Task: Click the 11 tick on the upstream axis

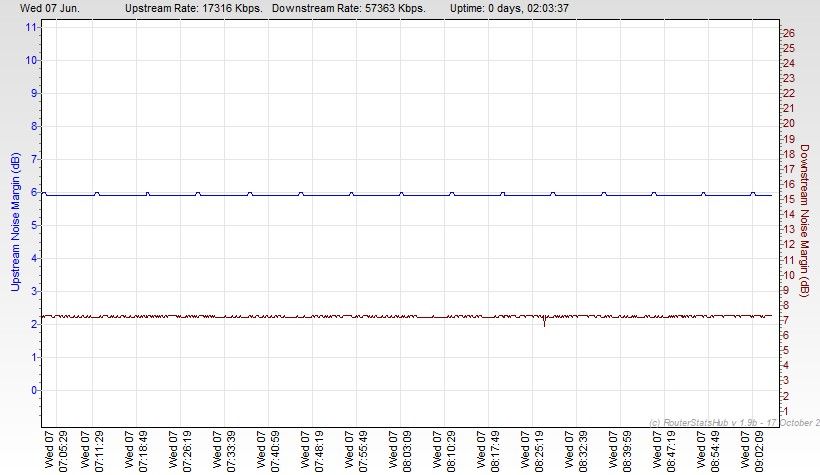Action: tap(32, 27)
